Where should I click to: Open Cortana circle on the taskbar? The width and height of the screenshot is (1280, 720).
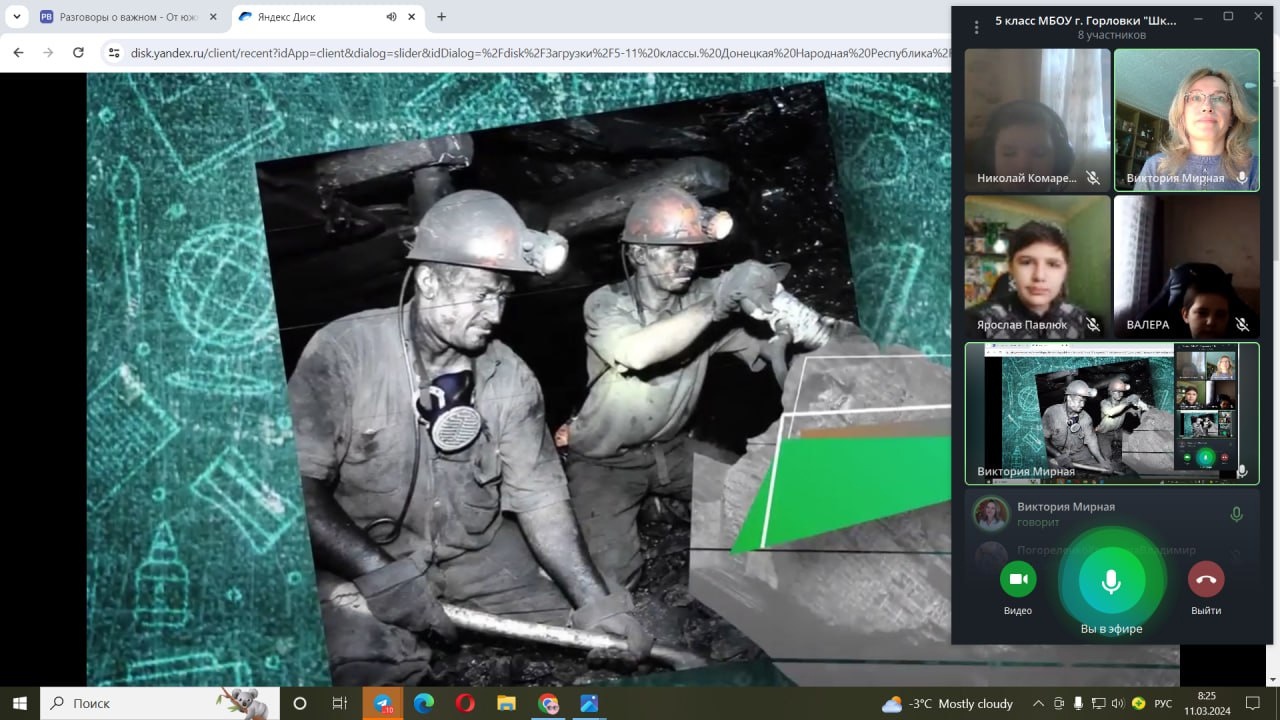click(x=299, y=703)
